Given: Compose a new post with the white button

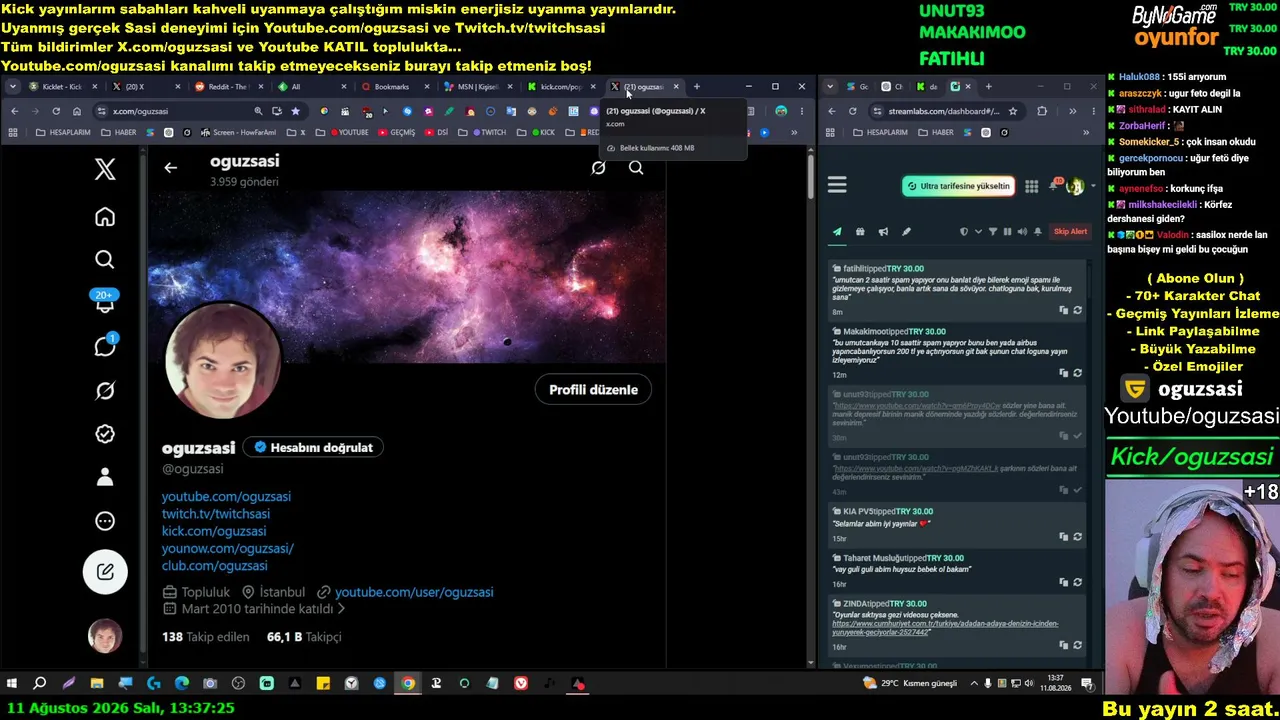Looking at the screenshot, I should point(105,572).
